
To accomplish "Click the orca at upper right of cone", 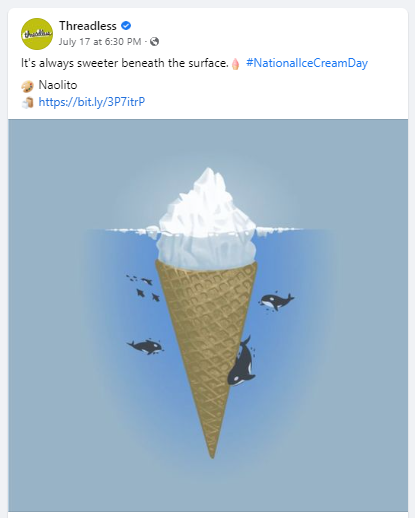I will point(276,302).
